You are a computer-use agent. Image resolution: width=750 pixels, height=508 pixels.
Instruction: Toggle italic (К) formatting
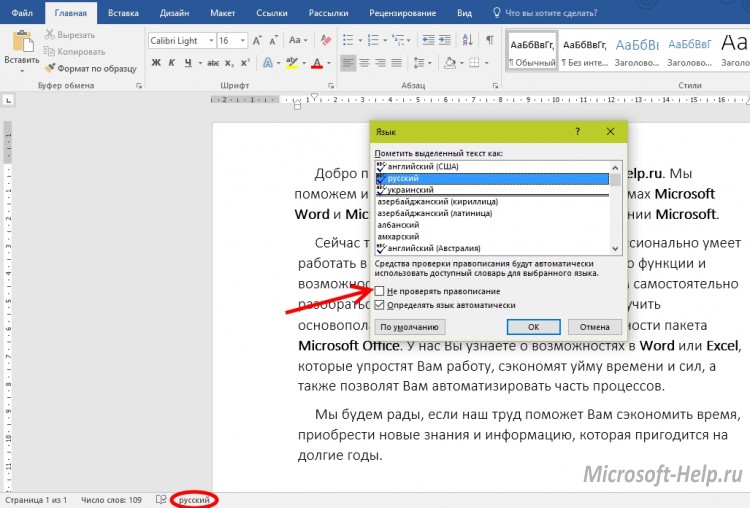click(x=172, y=63)
